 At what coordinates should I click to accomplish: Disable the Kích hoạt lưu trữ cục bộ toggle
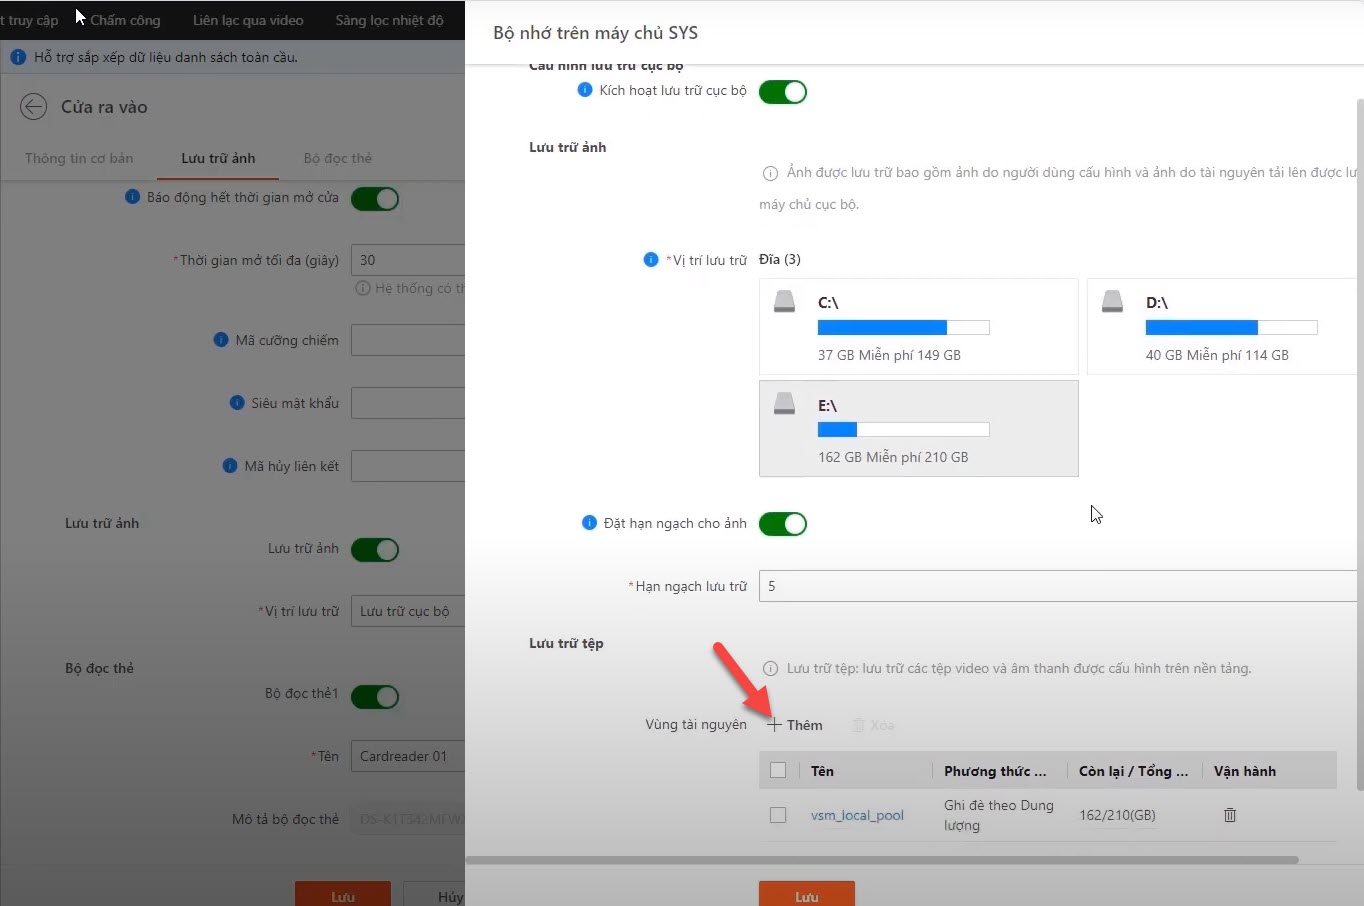pyautogui.click(x=782, y=92)
